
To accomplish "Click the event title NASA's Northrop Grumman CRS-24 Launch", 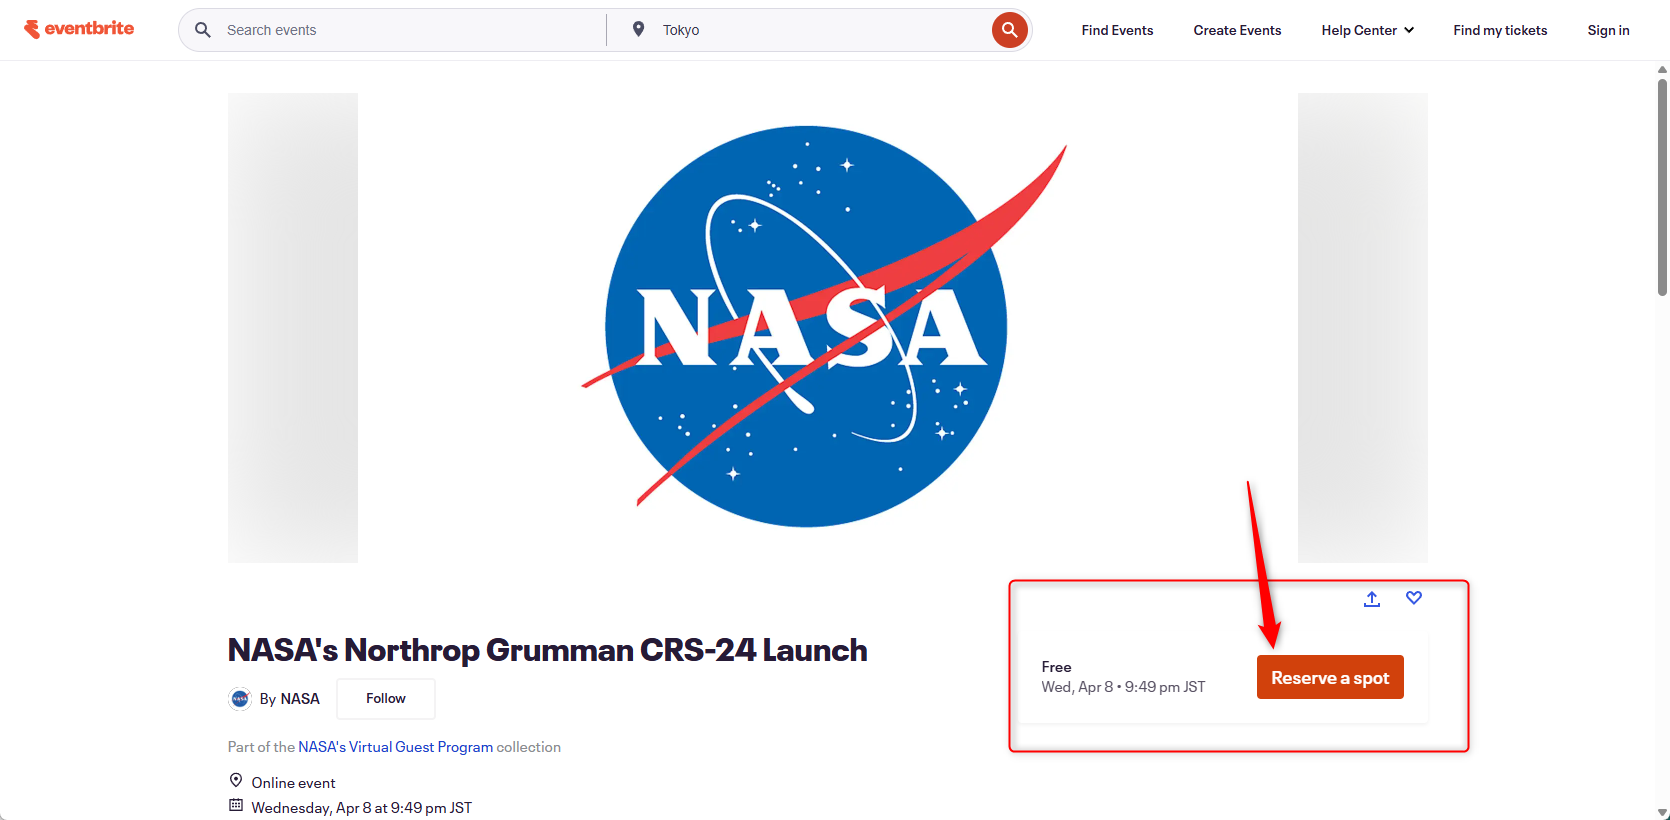I will 548,650.
